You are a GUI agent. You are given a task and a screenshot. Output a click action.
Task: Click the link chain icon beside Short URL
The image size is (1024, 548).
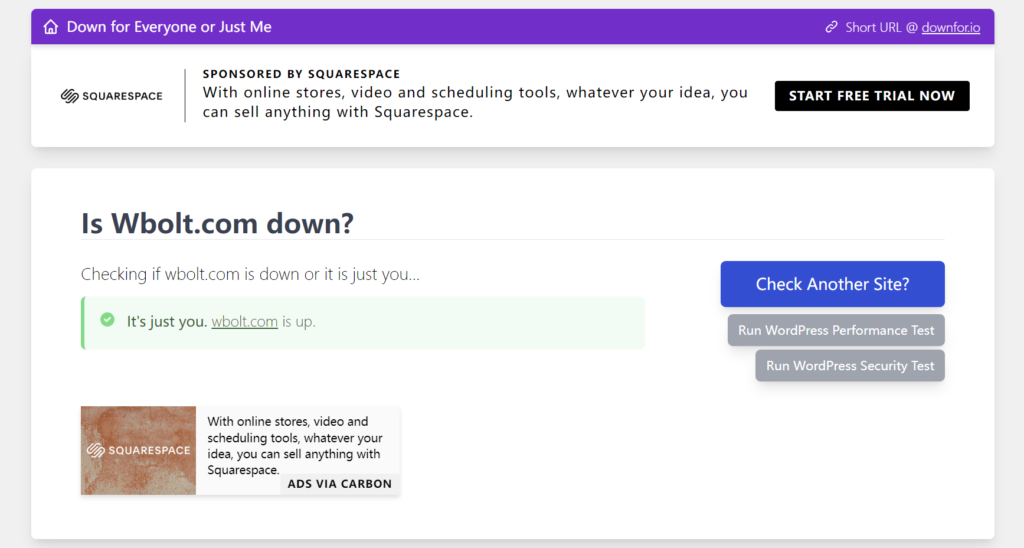(x=831, y=27)
